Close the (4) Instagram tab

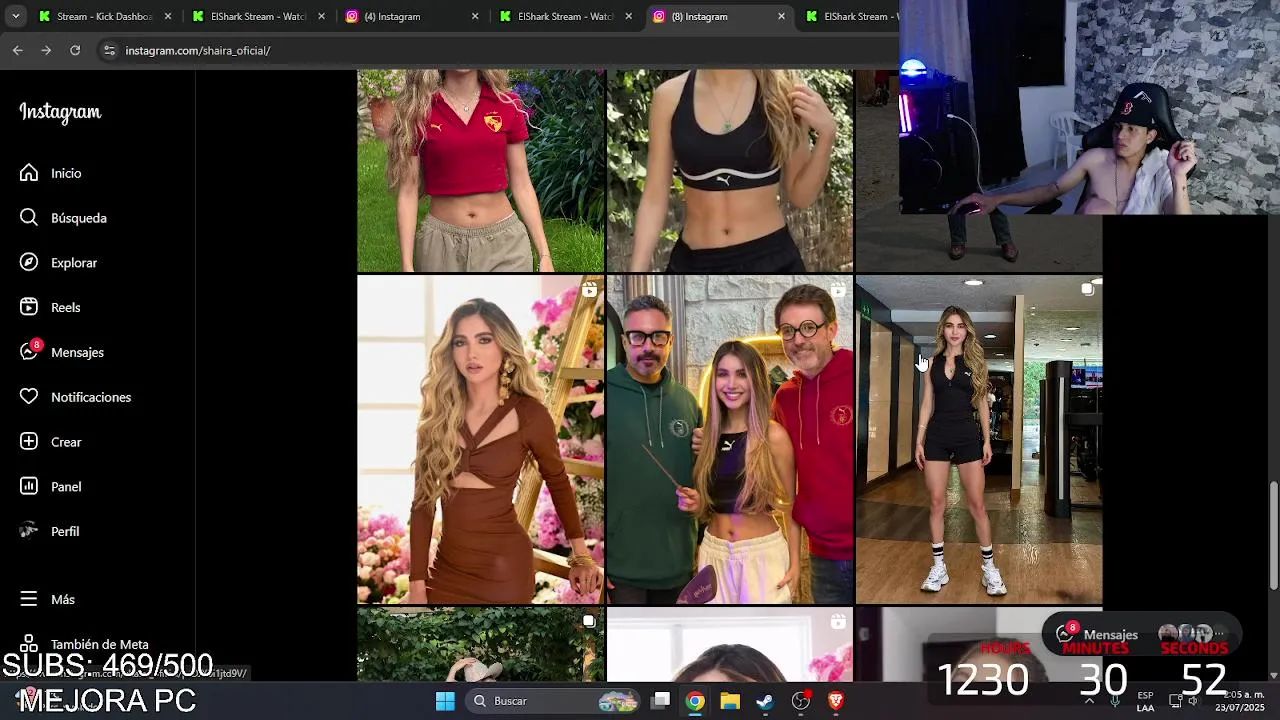click(475, 16)
